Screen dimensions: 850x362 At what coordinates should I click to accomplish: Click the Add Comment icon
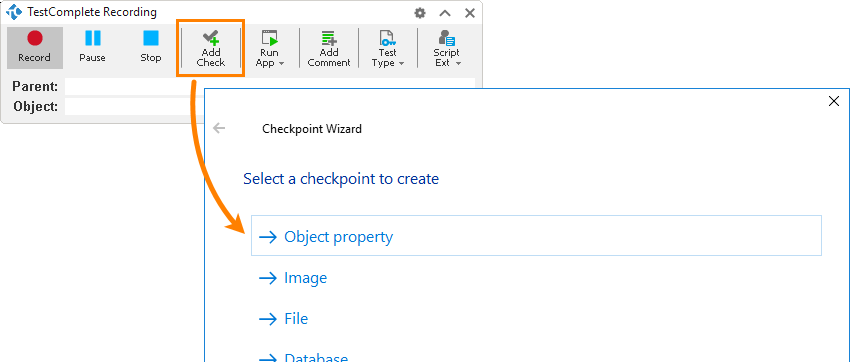pyautogui.click(x=329, y=38)
